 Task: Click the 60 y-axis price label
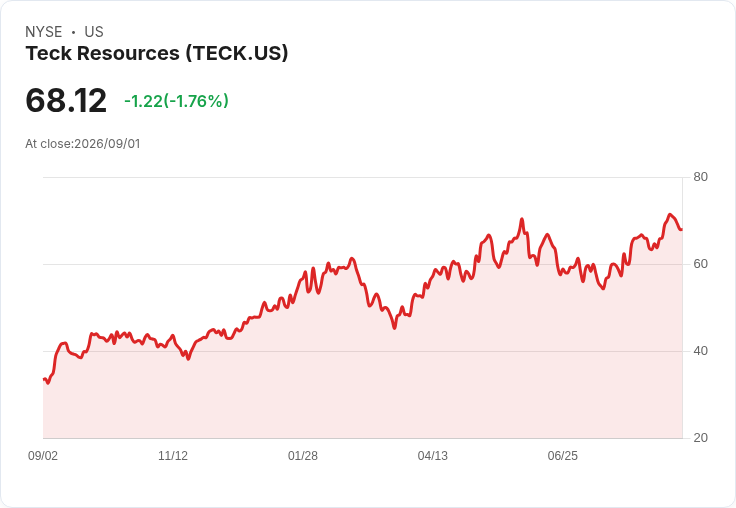[700, 264]
